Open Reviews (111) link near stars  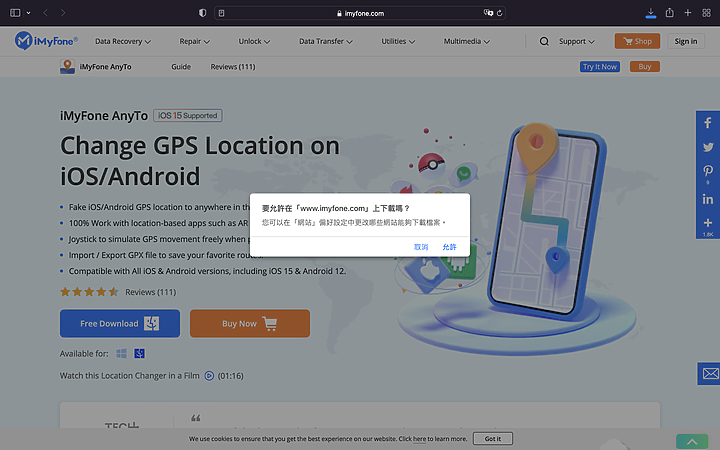[151, 292]
